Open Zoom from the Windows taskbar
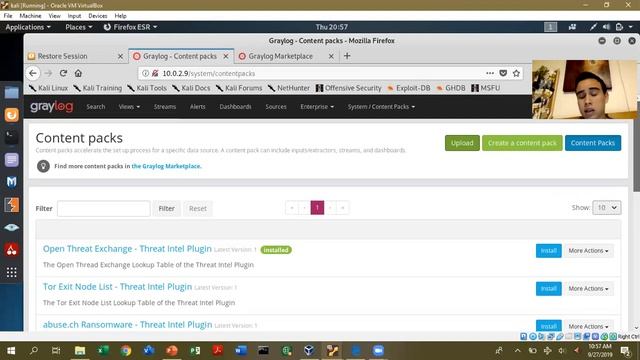 point(378,351)
